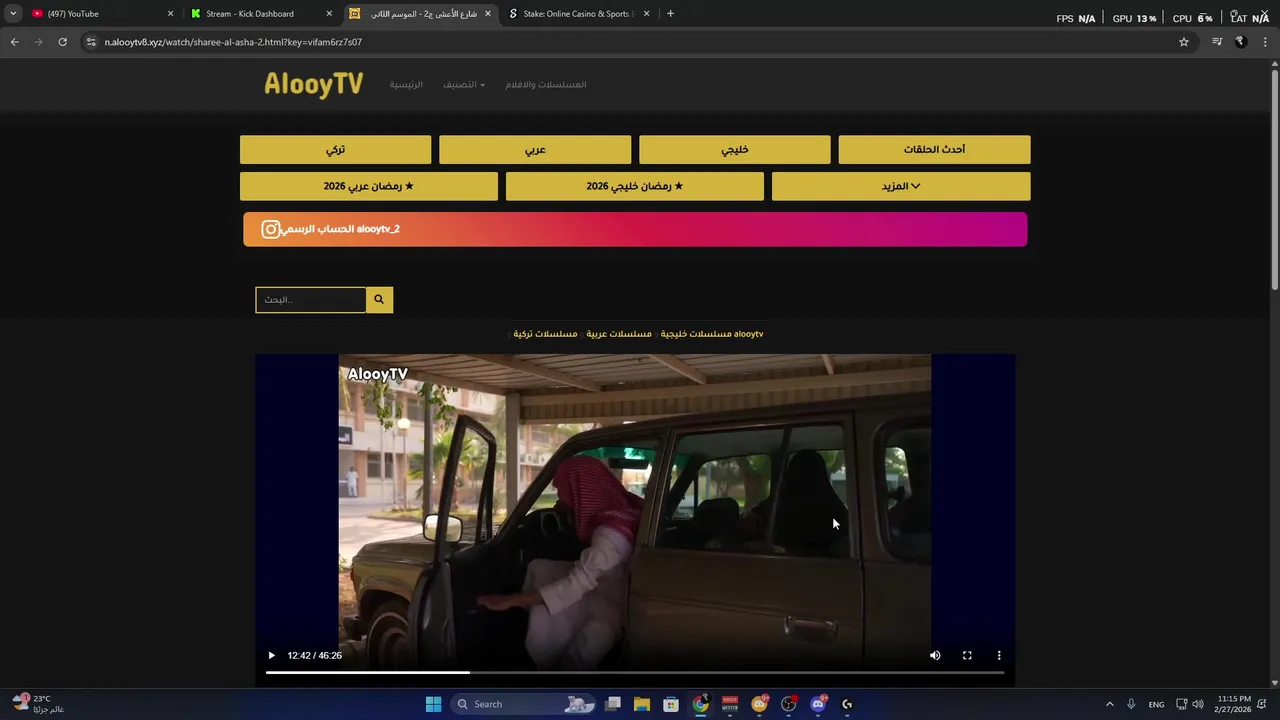Click the search magnifier button on AlooyTV
The width and height of the screenshot is (1280, 720).
tap(379, 300)
